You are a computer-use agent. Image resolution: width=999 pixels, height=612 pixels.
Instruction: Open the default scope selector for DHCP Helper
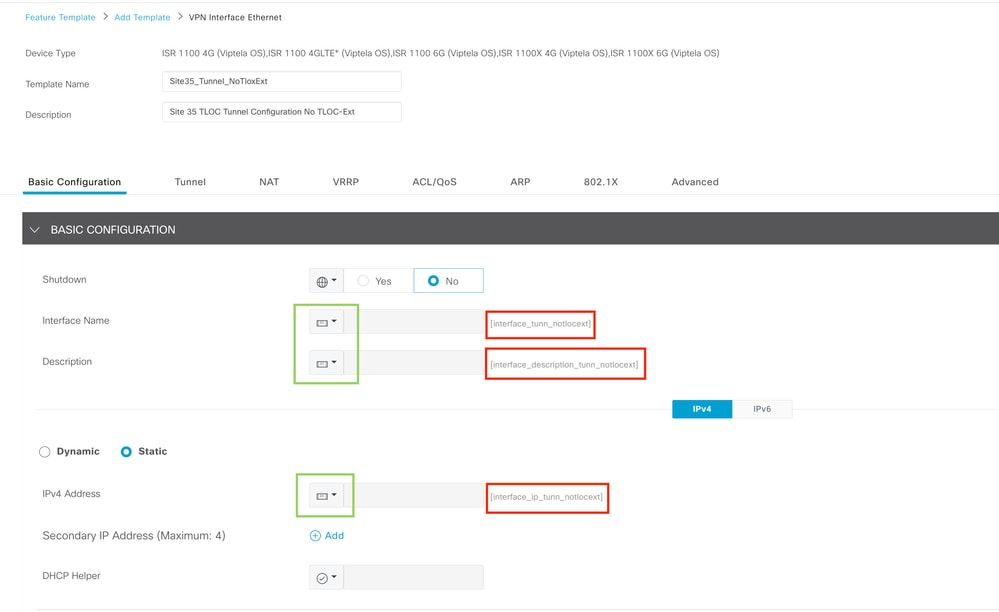point(325,576)
